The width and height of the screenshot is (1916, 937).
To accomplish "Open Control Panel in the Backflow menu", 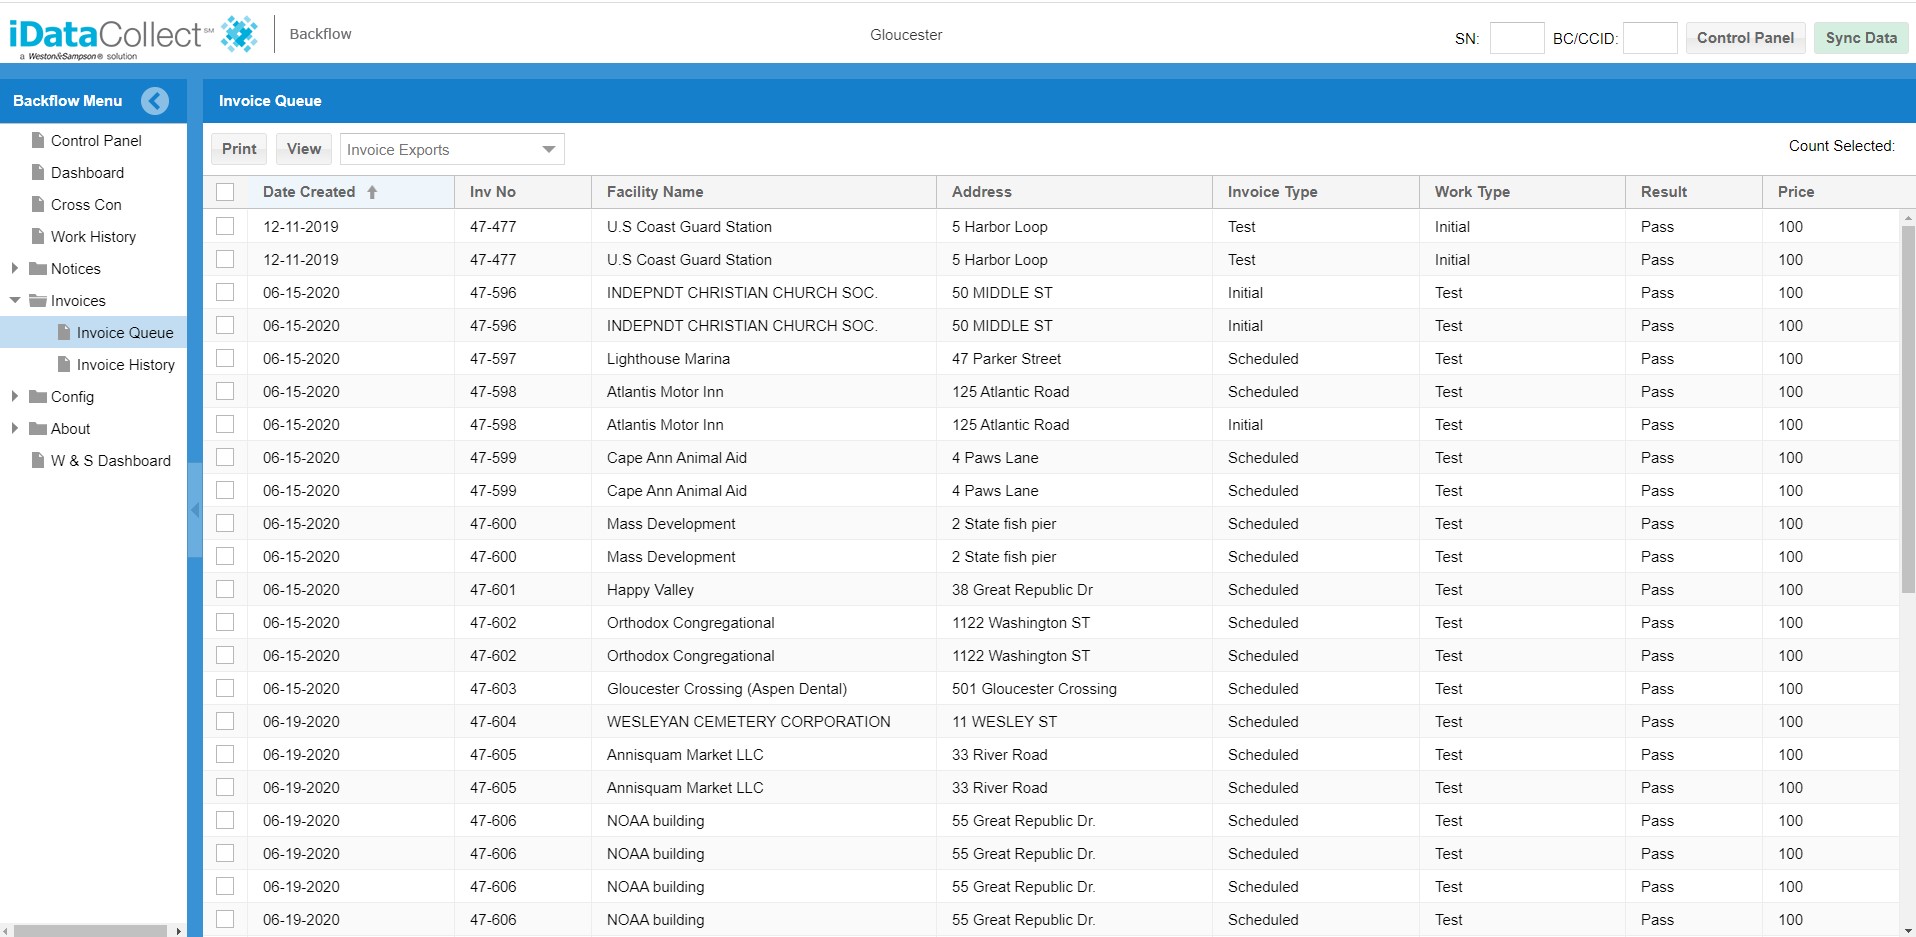I will (96, 140).
